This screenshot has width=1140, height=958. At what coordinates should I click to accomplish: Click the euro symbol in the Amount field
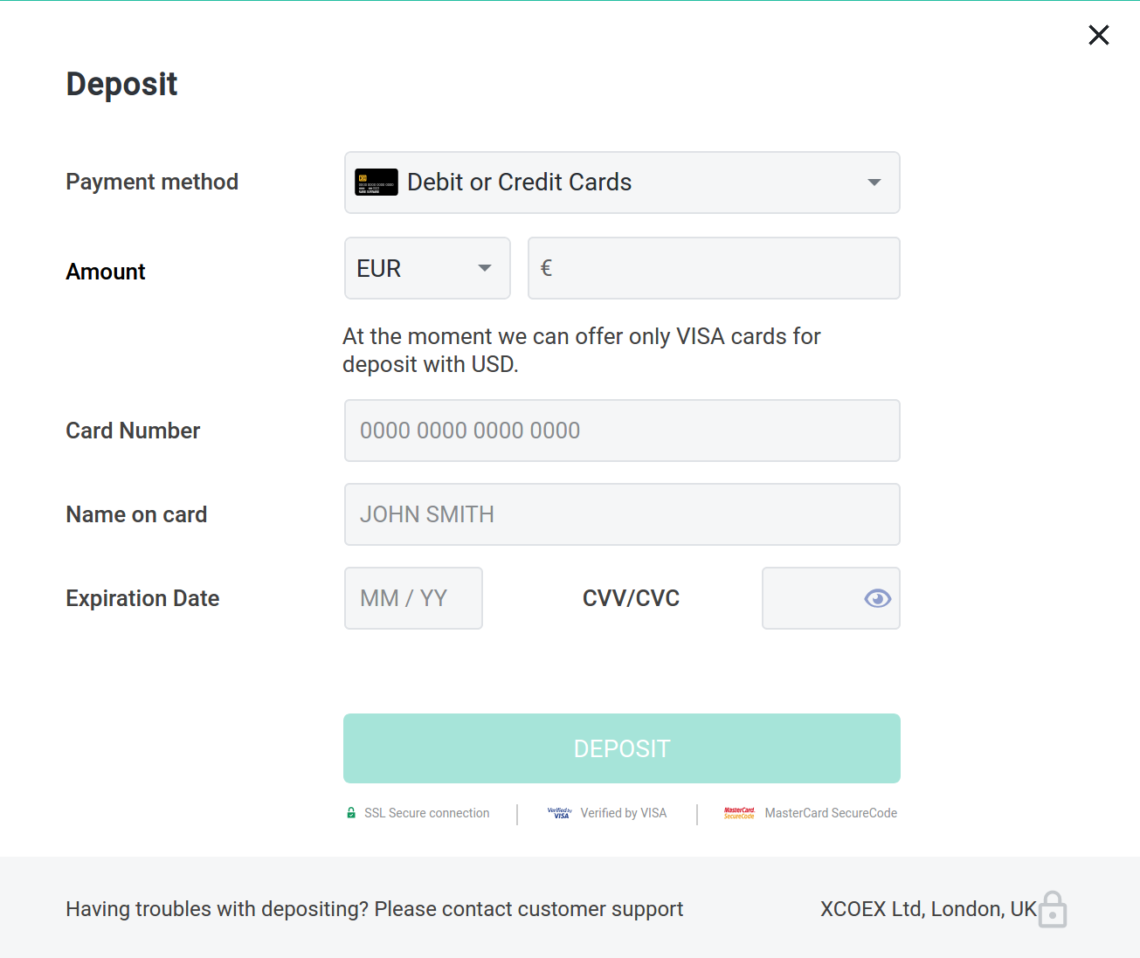point(546,268)
